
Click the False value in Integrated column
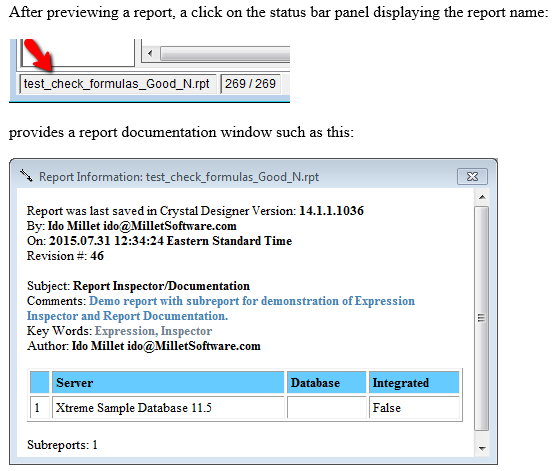pyautogui.click(x=387, y=408)
